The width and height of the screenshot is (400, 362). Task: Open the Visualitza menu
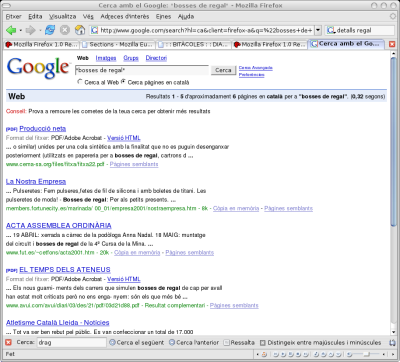pyautogui.click(x=62, y=16)
